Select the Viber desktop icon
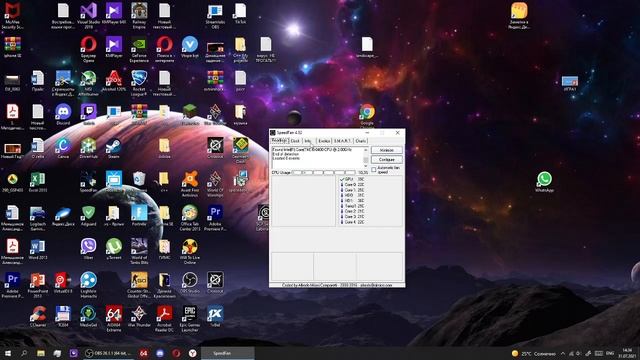640x360 pixels. pos(89,249)
